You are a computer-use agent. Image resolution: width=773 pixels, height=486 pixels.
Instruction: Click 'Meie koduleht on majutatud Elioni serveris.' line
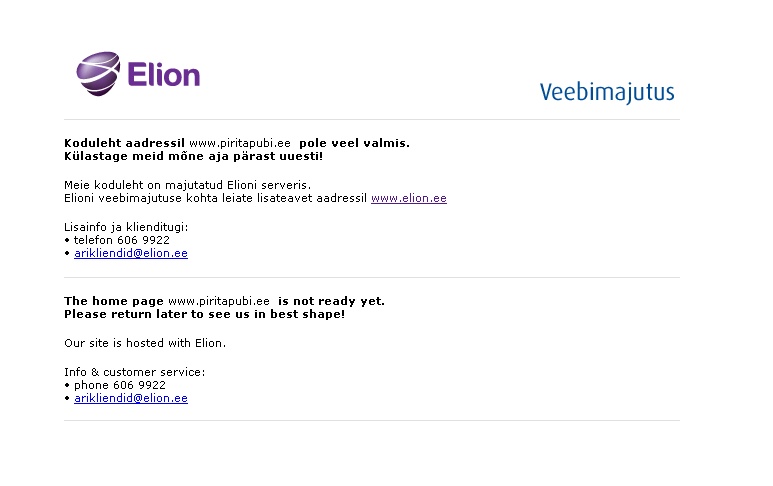(x=187, y=185)
